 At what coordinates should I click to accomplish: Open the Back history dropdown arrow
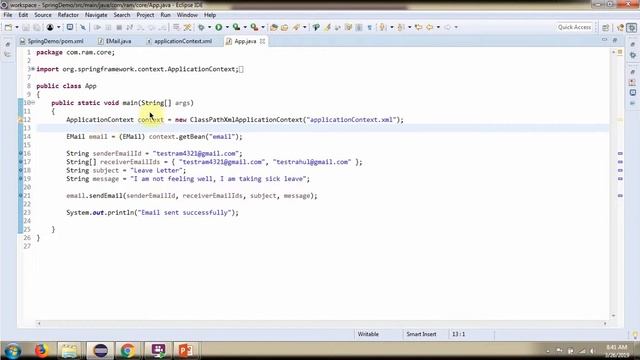tap(438, 27)
